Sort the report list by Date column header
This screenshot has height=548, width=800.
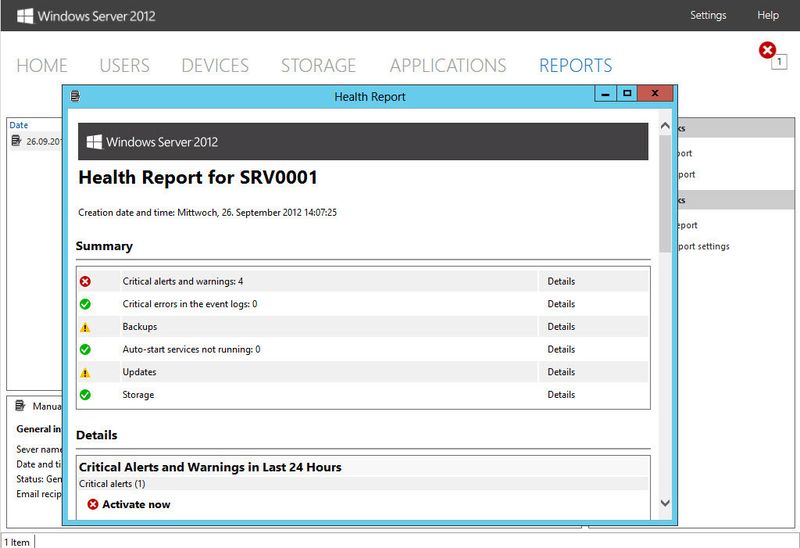[x=19, y=125]
